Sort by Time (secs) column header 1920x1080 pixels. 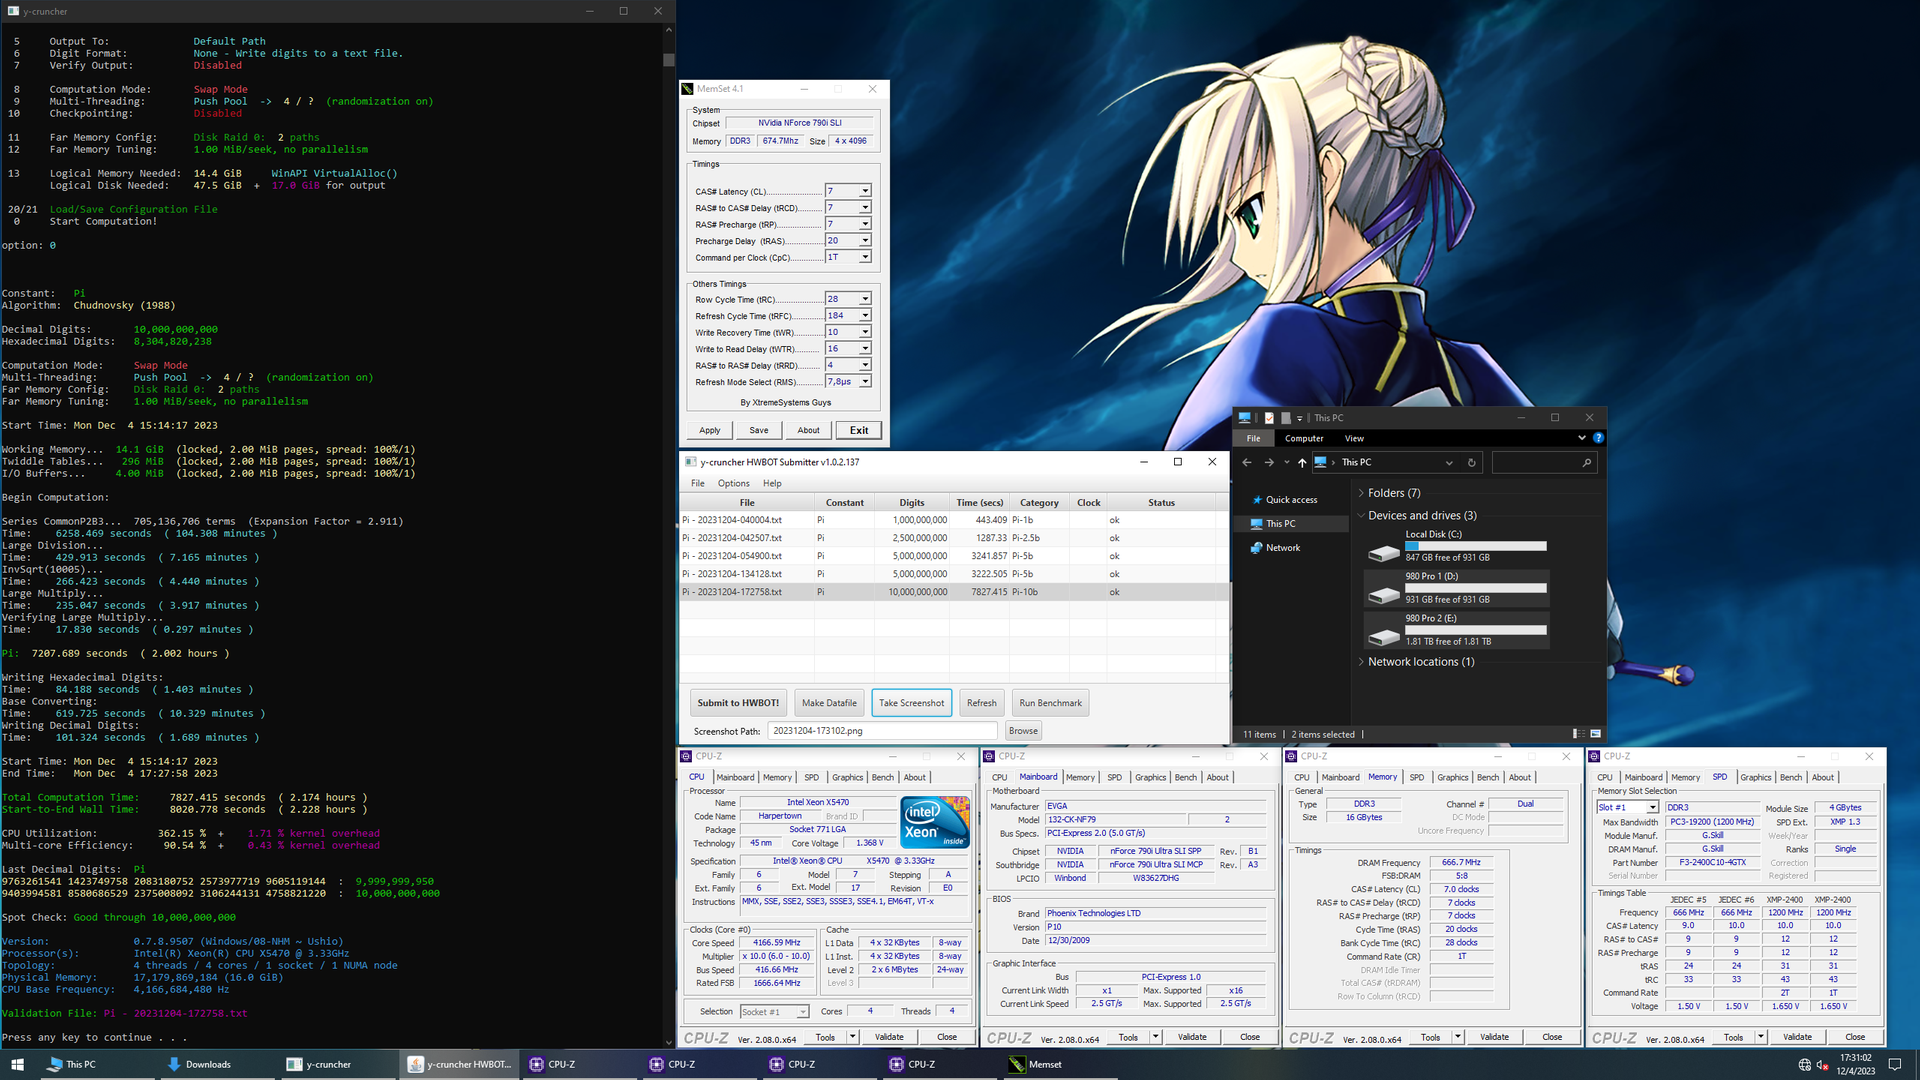coord(979,502)
